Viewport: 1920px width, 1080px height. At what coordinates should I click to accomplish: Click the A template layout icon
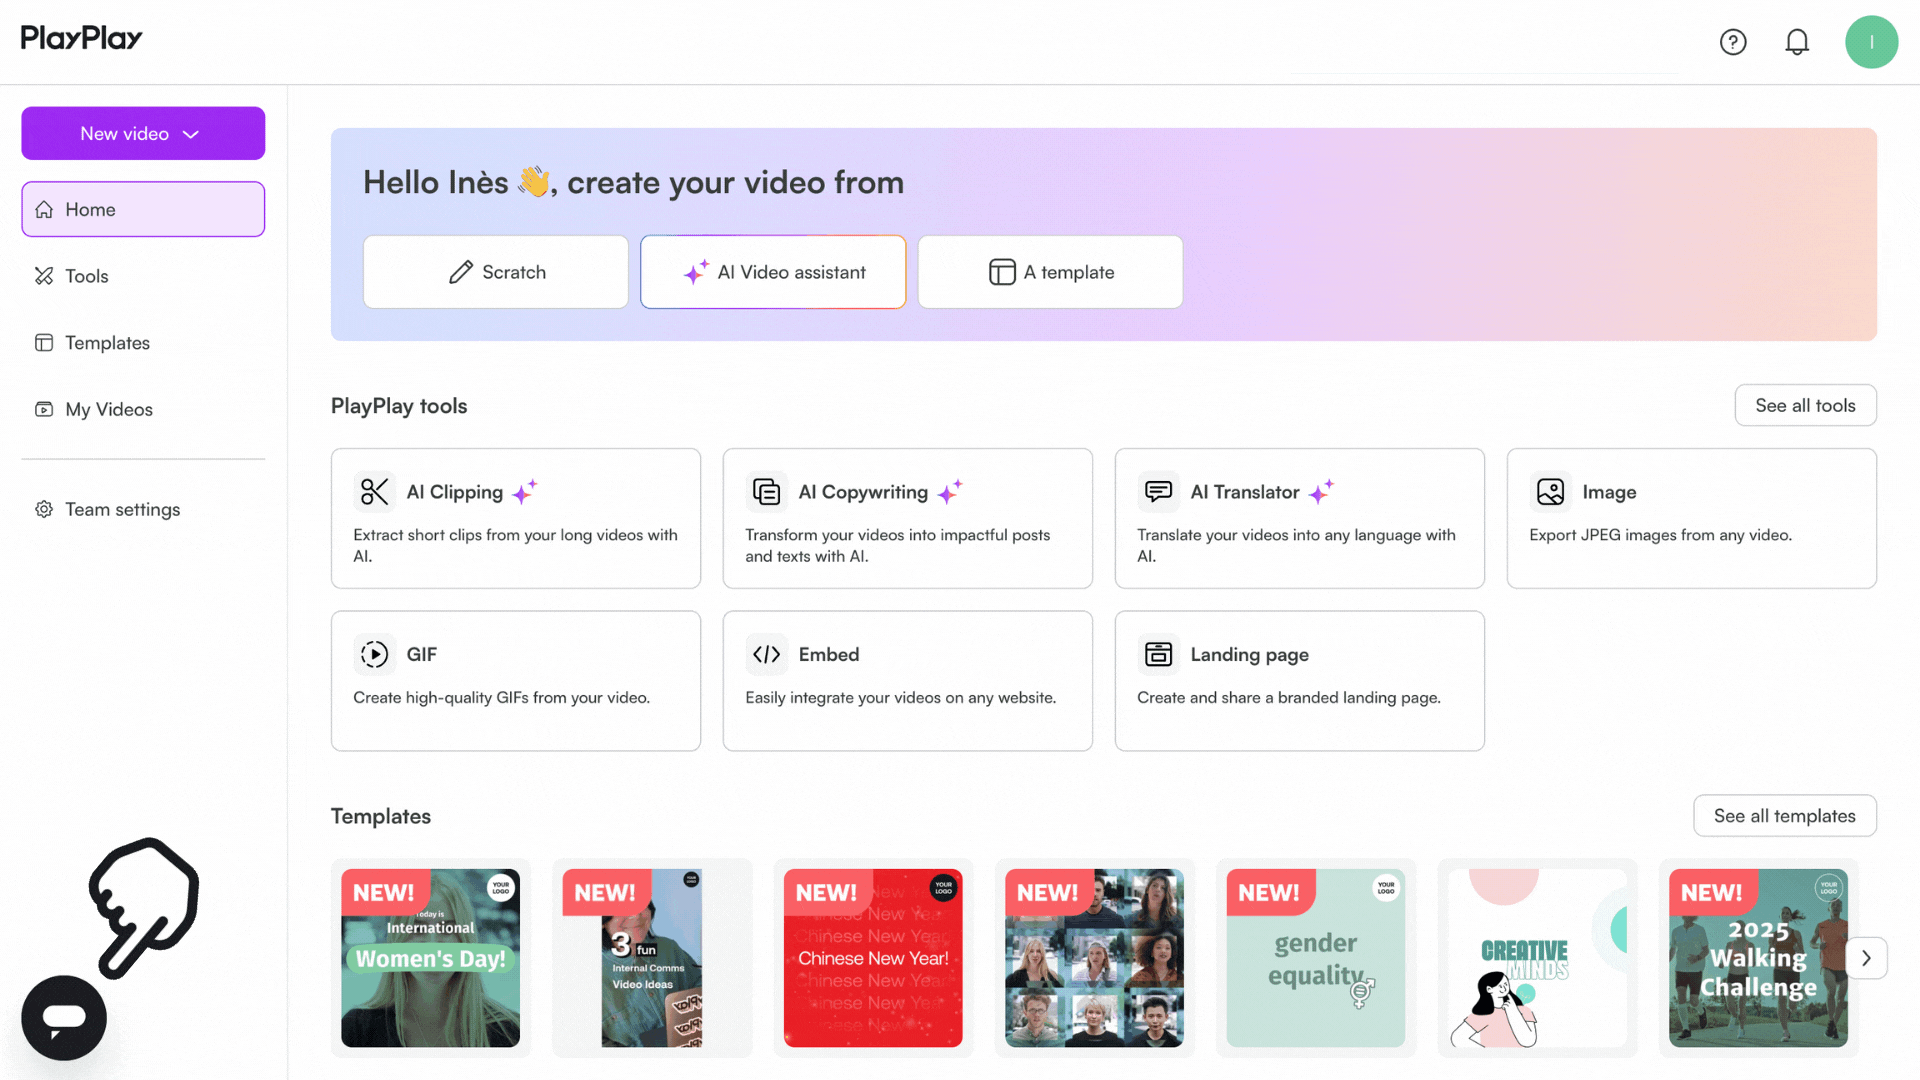click(x=1002, y=272)
